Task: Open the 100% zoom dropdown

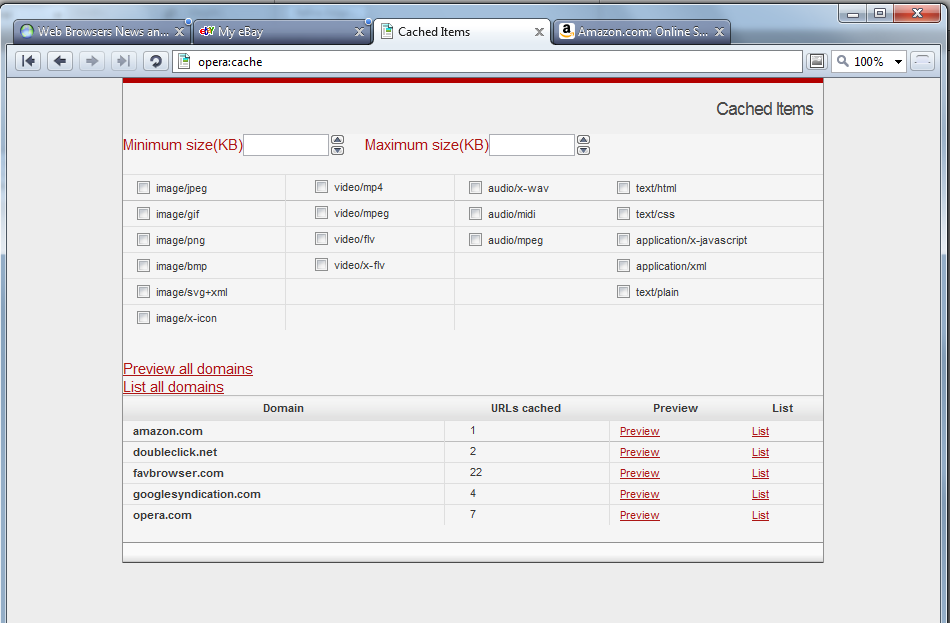Action: [898, 62]
